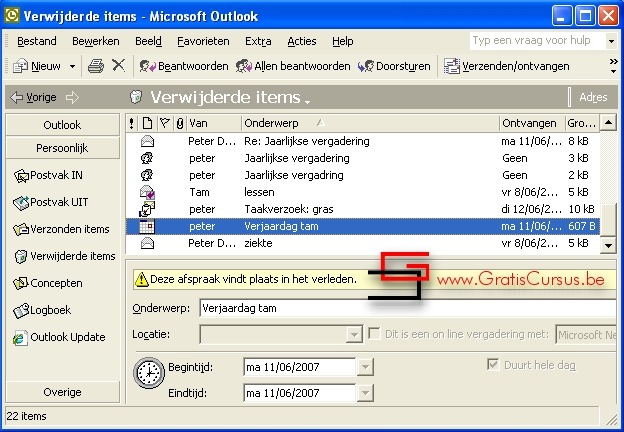Click icon of Jaarlijkse vergadering meeting row
624x432 pixels.
pyautogui.click(x=147, y=158)
